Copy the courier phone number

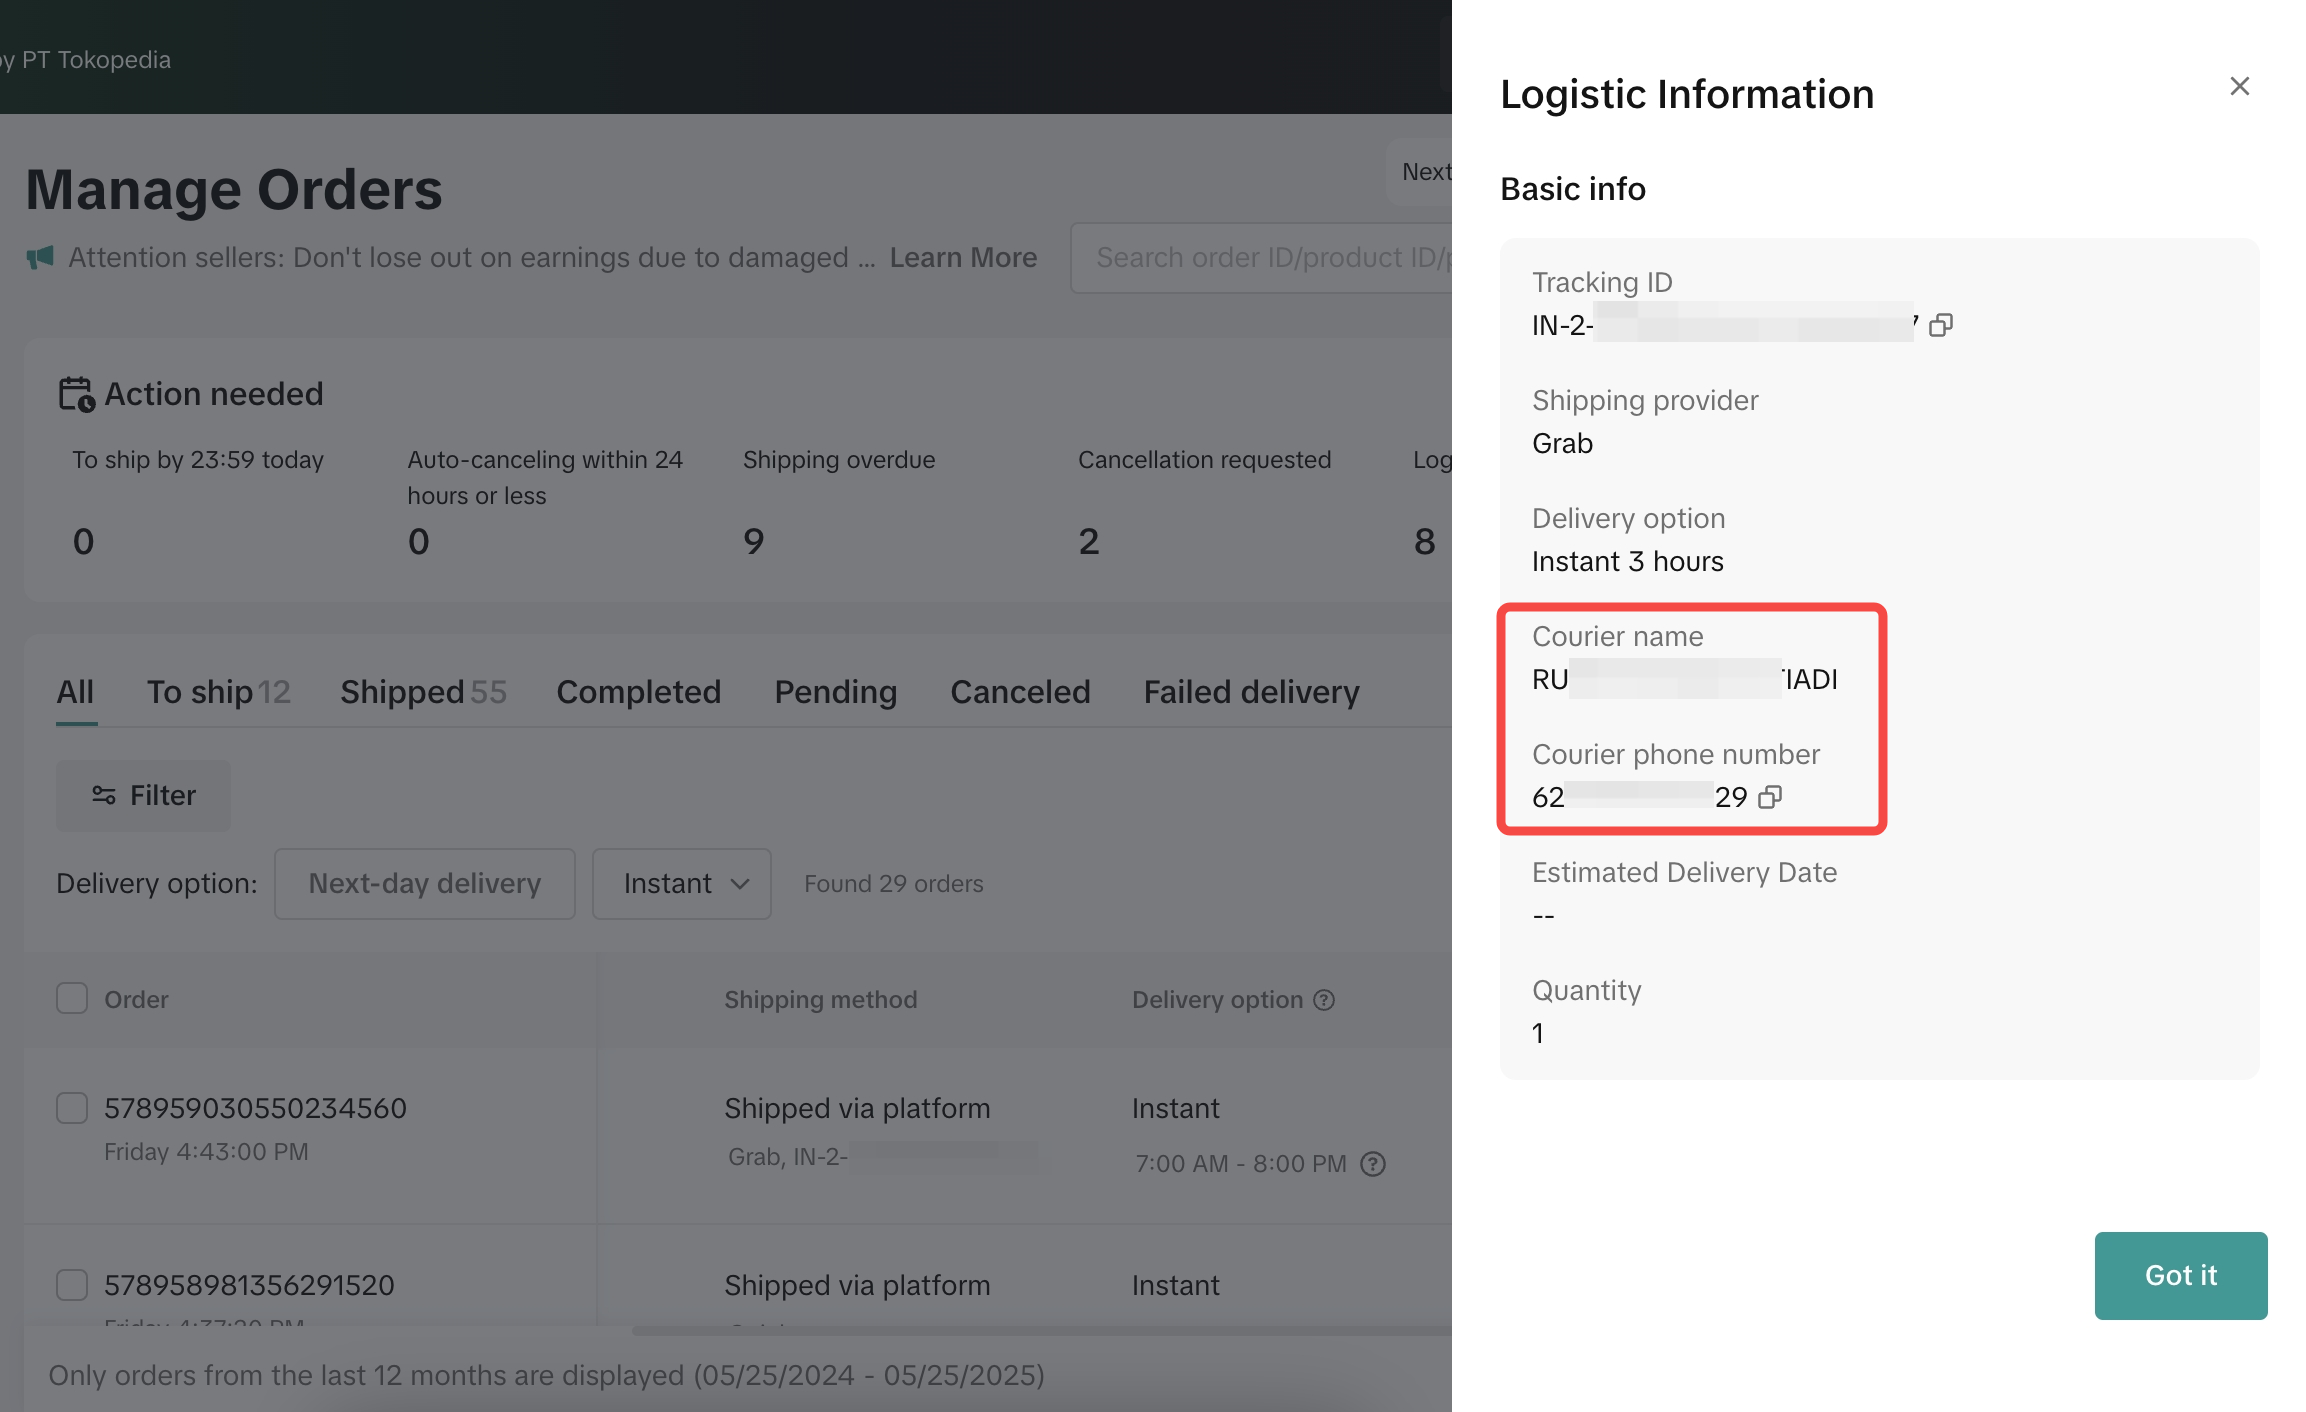click(x=1770, y=797)
